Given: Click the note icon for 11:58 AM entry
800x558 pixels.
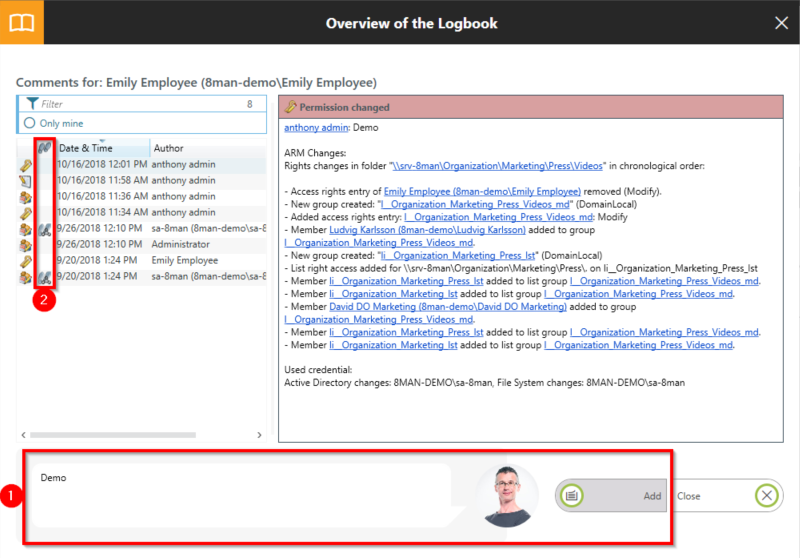Looking at the screenshot, I should coord(26,181).
